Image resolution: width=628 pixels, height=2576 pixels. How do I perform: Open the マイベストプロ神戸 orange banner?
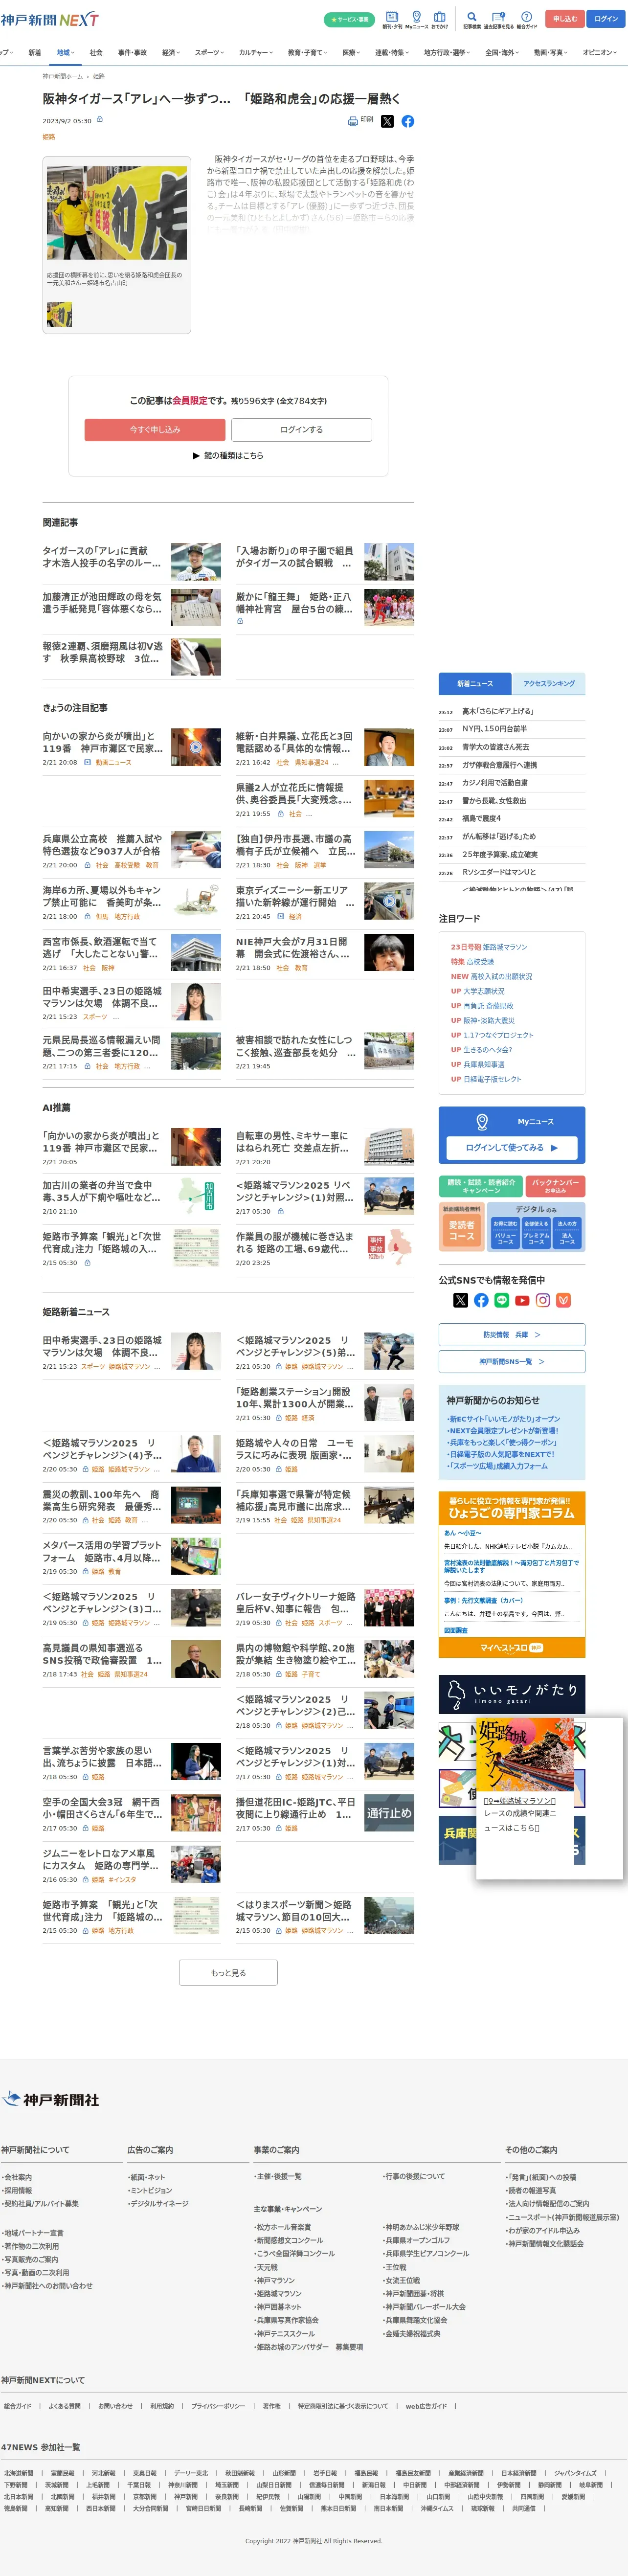point(512,1648)
